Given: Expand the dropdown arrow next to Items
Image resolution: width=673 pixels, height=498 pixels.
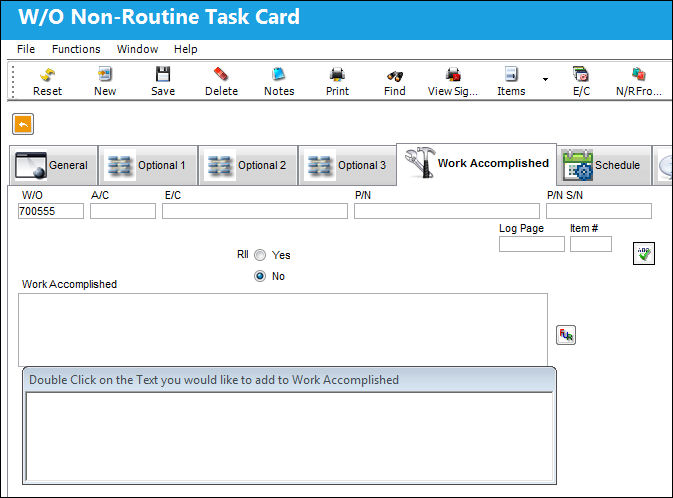Looking at the screenshot, I should click(x=545, y=79).
